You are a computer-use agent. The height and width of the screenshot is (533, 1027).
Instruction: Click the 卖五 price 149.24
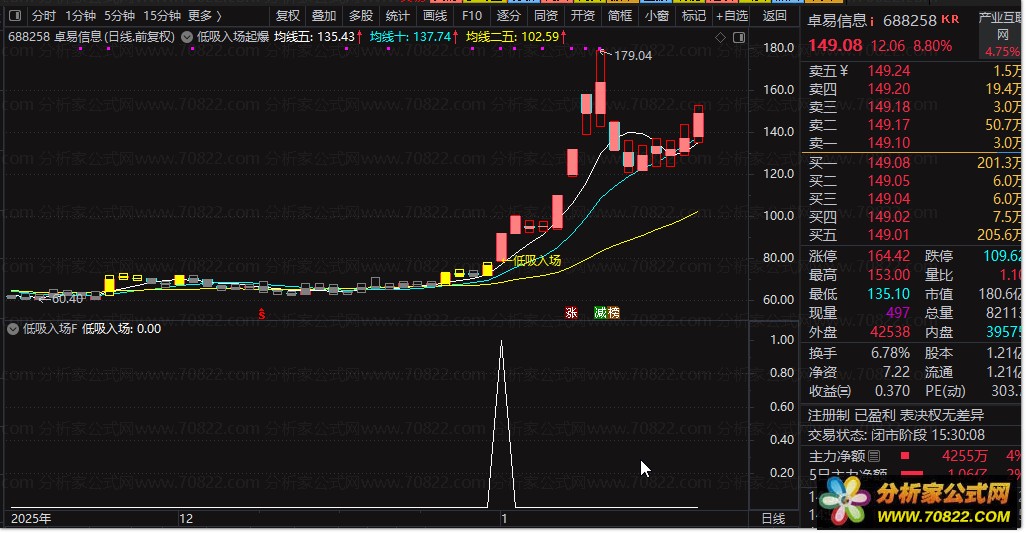(x=889, y=71)
